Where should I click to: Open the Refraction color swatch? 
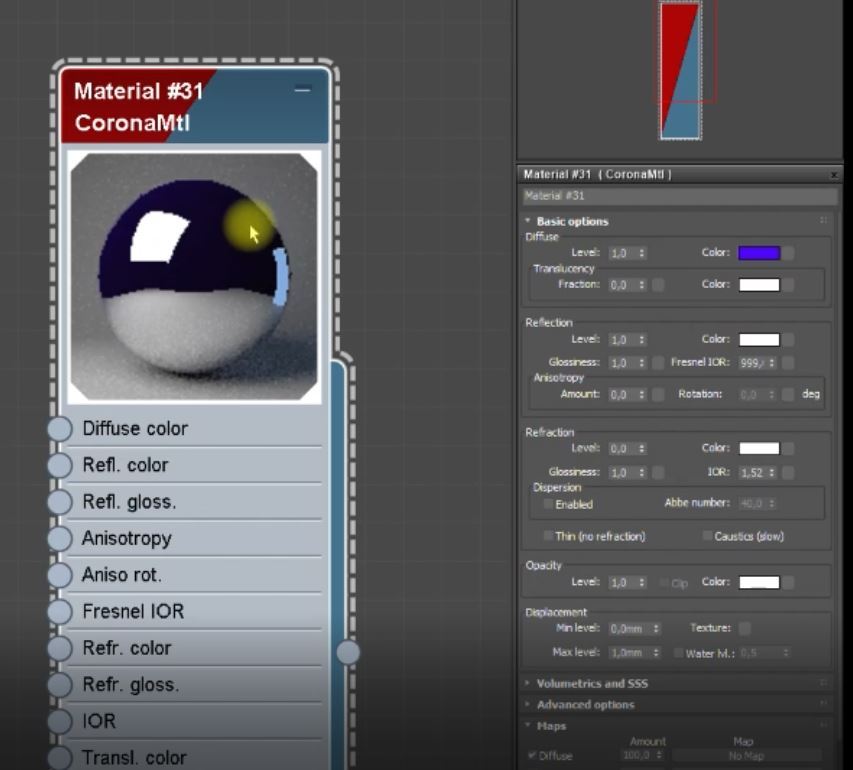tap(758, 449)
